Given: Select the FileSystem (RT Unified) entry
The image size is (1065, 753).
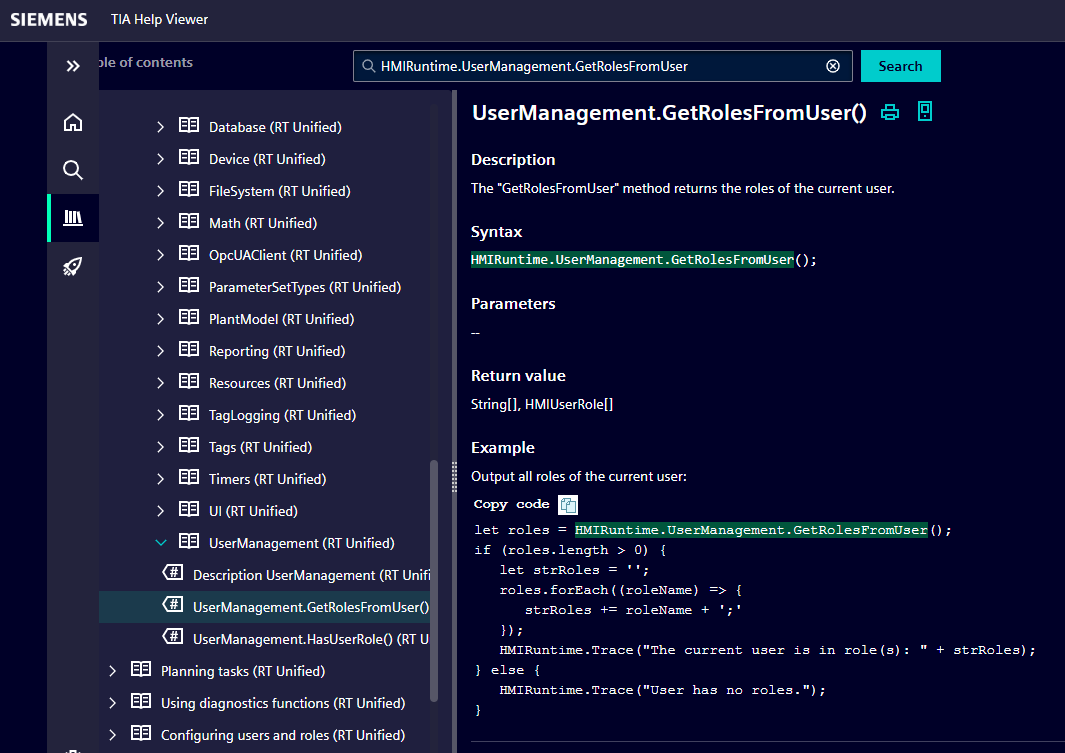Looking at the screenshot, I should (x=279, y=191).
